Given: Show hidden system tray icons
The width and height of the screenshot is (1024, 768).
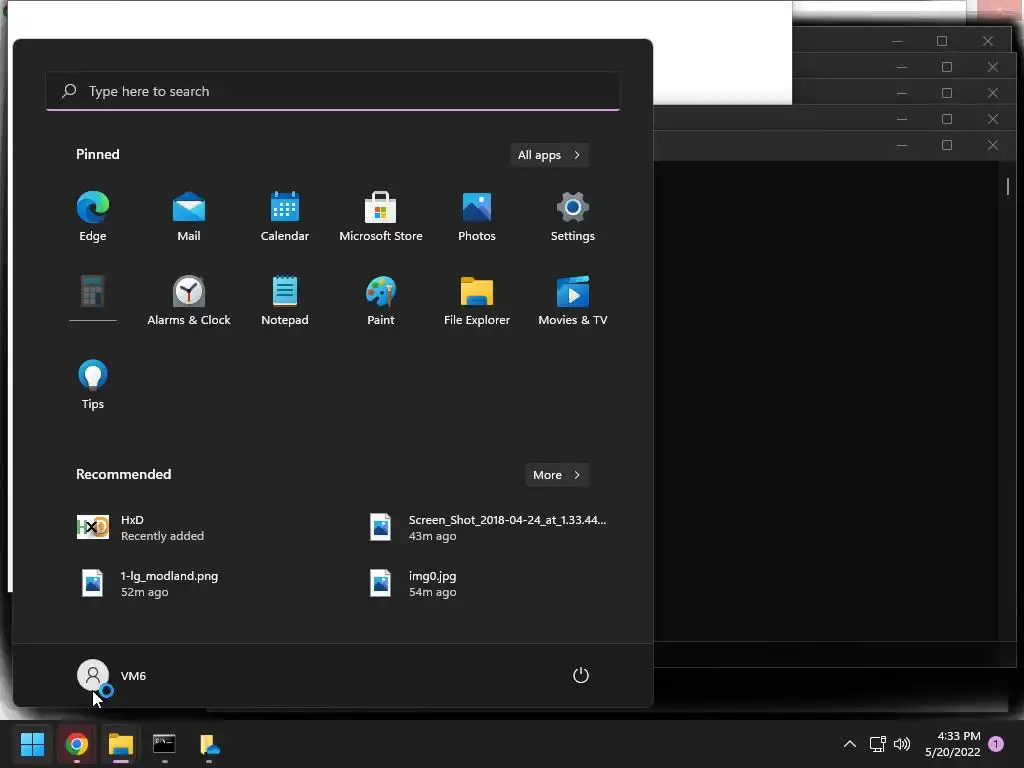Looking at the screenshot, I should click(x=850, y=744).
